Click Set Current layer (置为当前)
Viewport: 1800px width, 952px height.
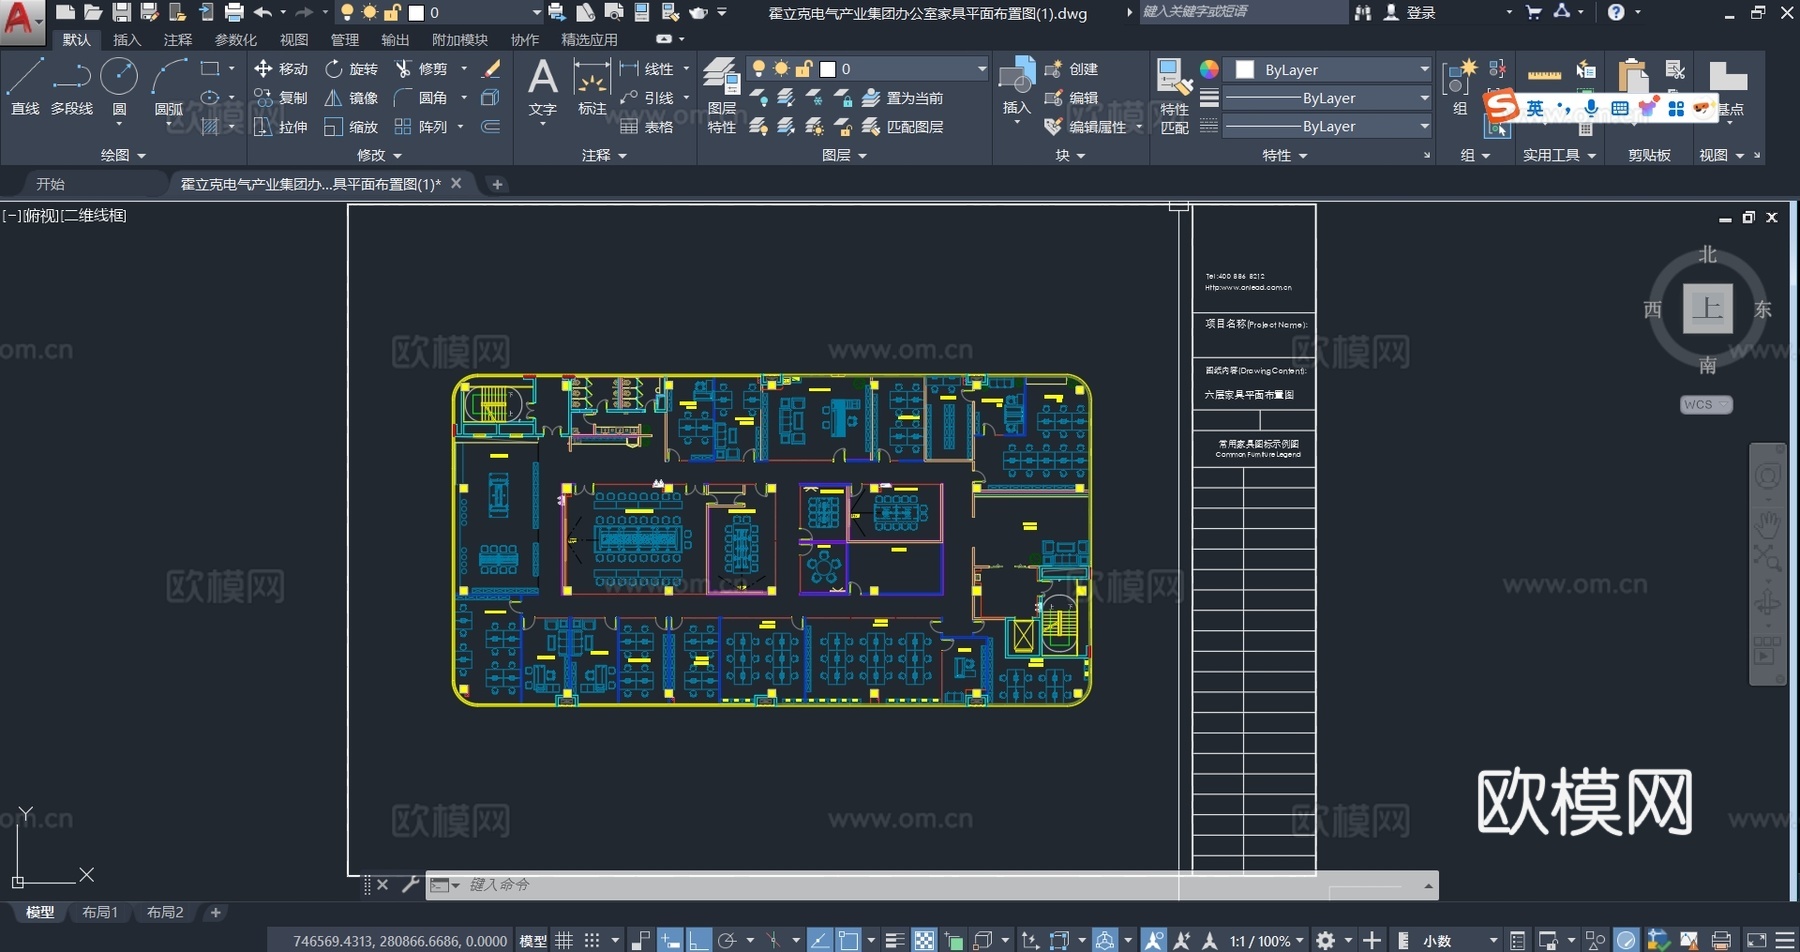click(903, 98)
